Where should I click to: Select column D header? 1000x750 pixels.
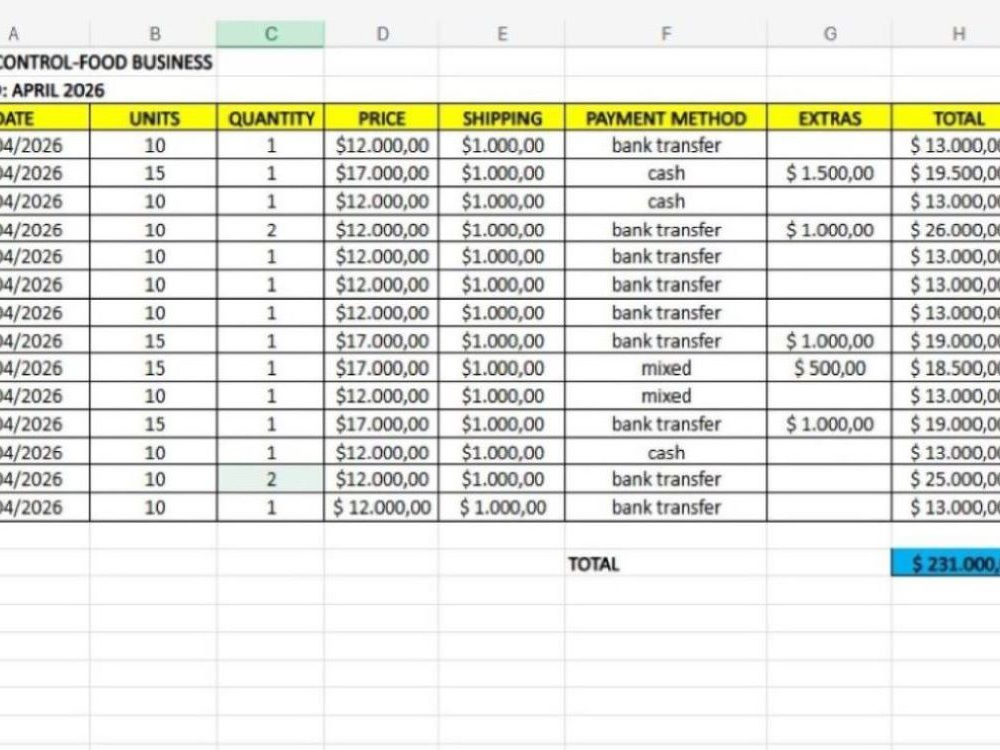pos(381,34)
